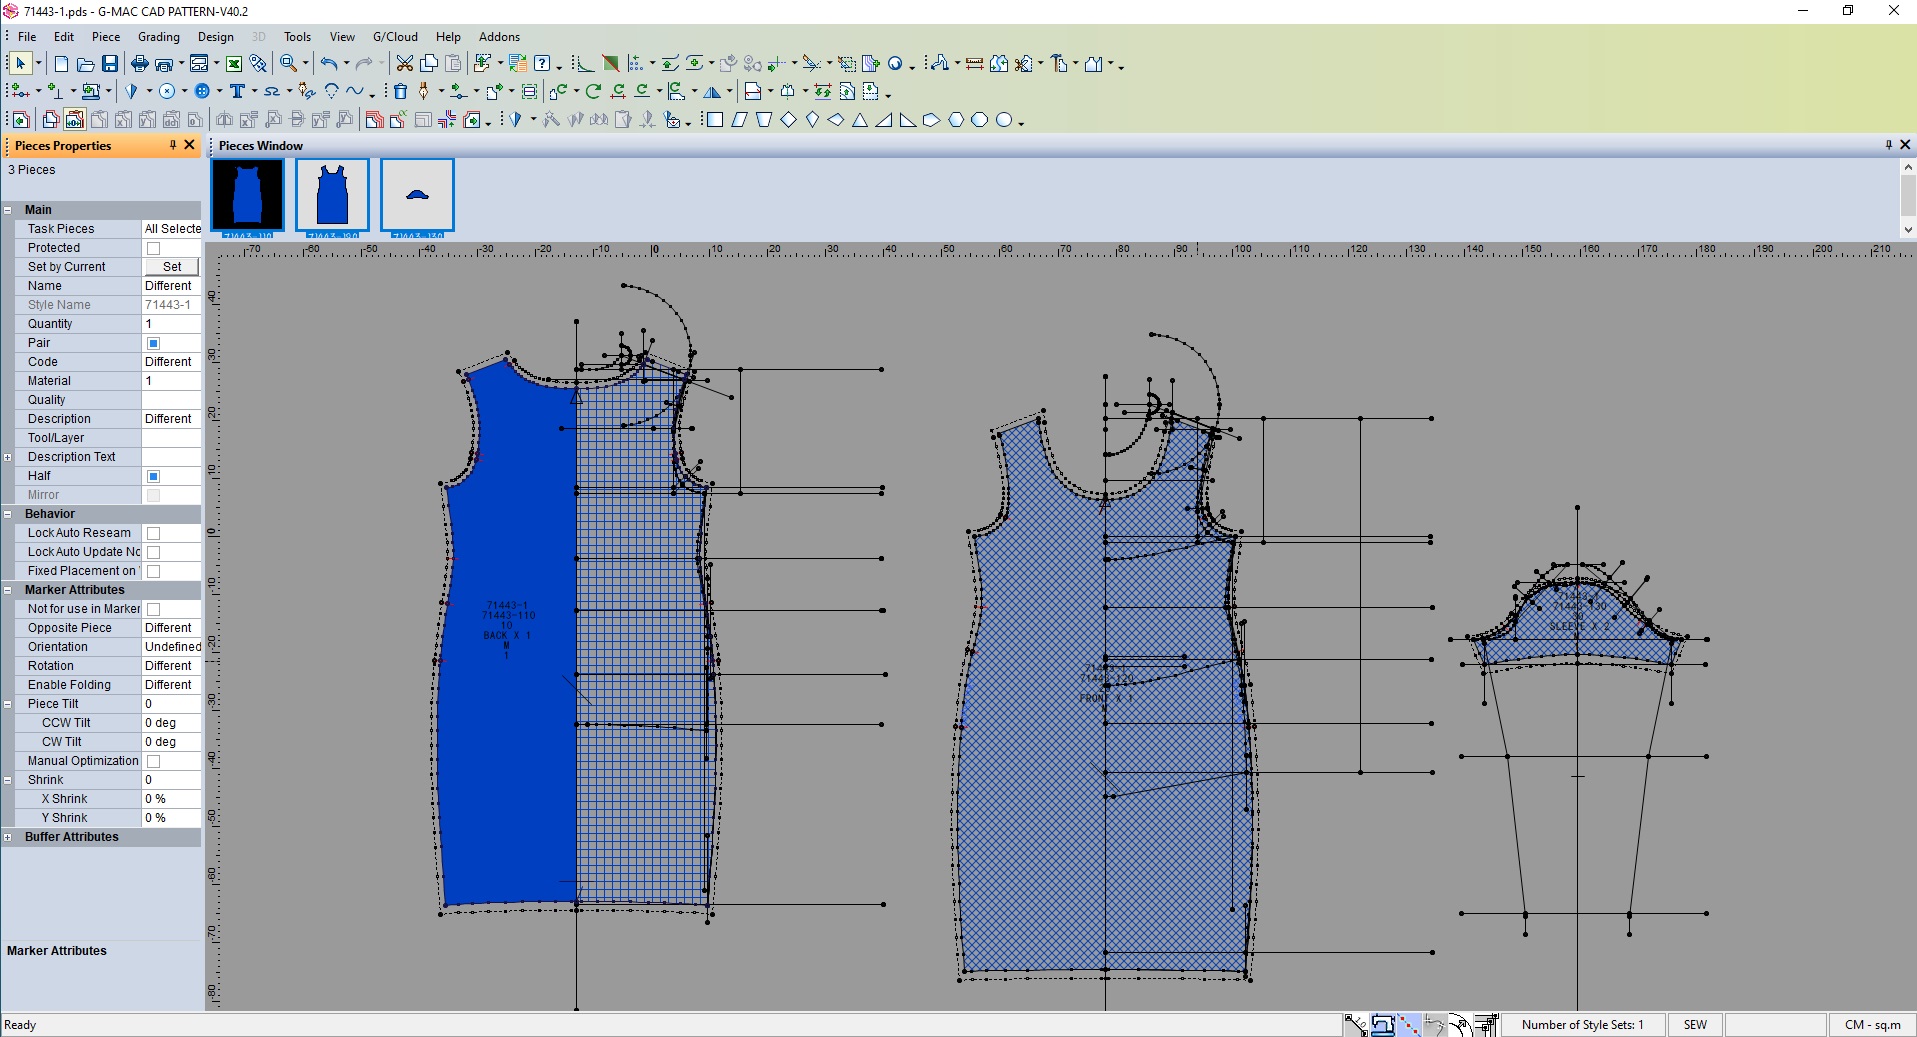
Task: Expand the Buffer Attributes section
Action: 8,837
